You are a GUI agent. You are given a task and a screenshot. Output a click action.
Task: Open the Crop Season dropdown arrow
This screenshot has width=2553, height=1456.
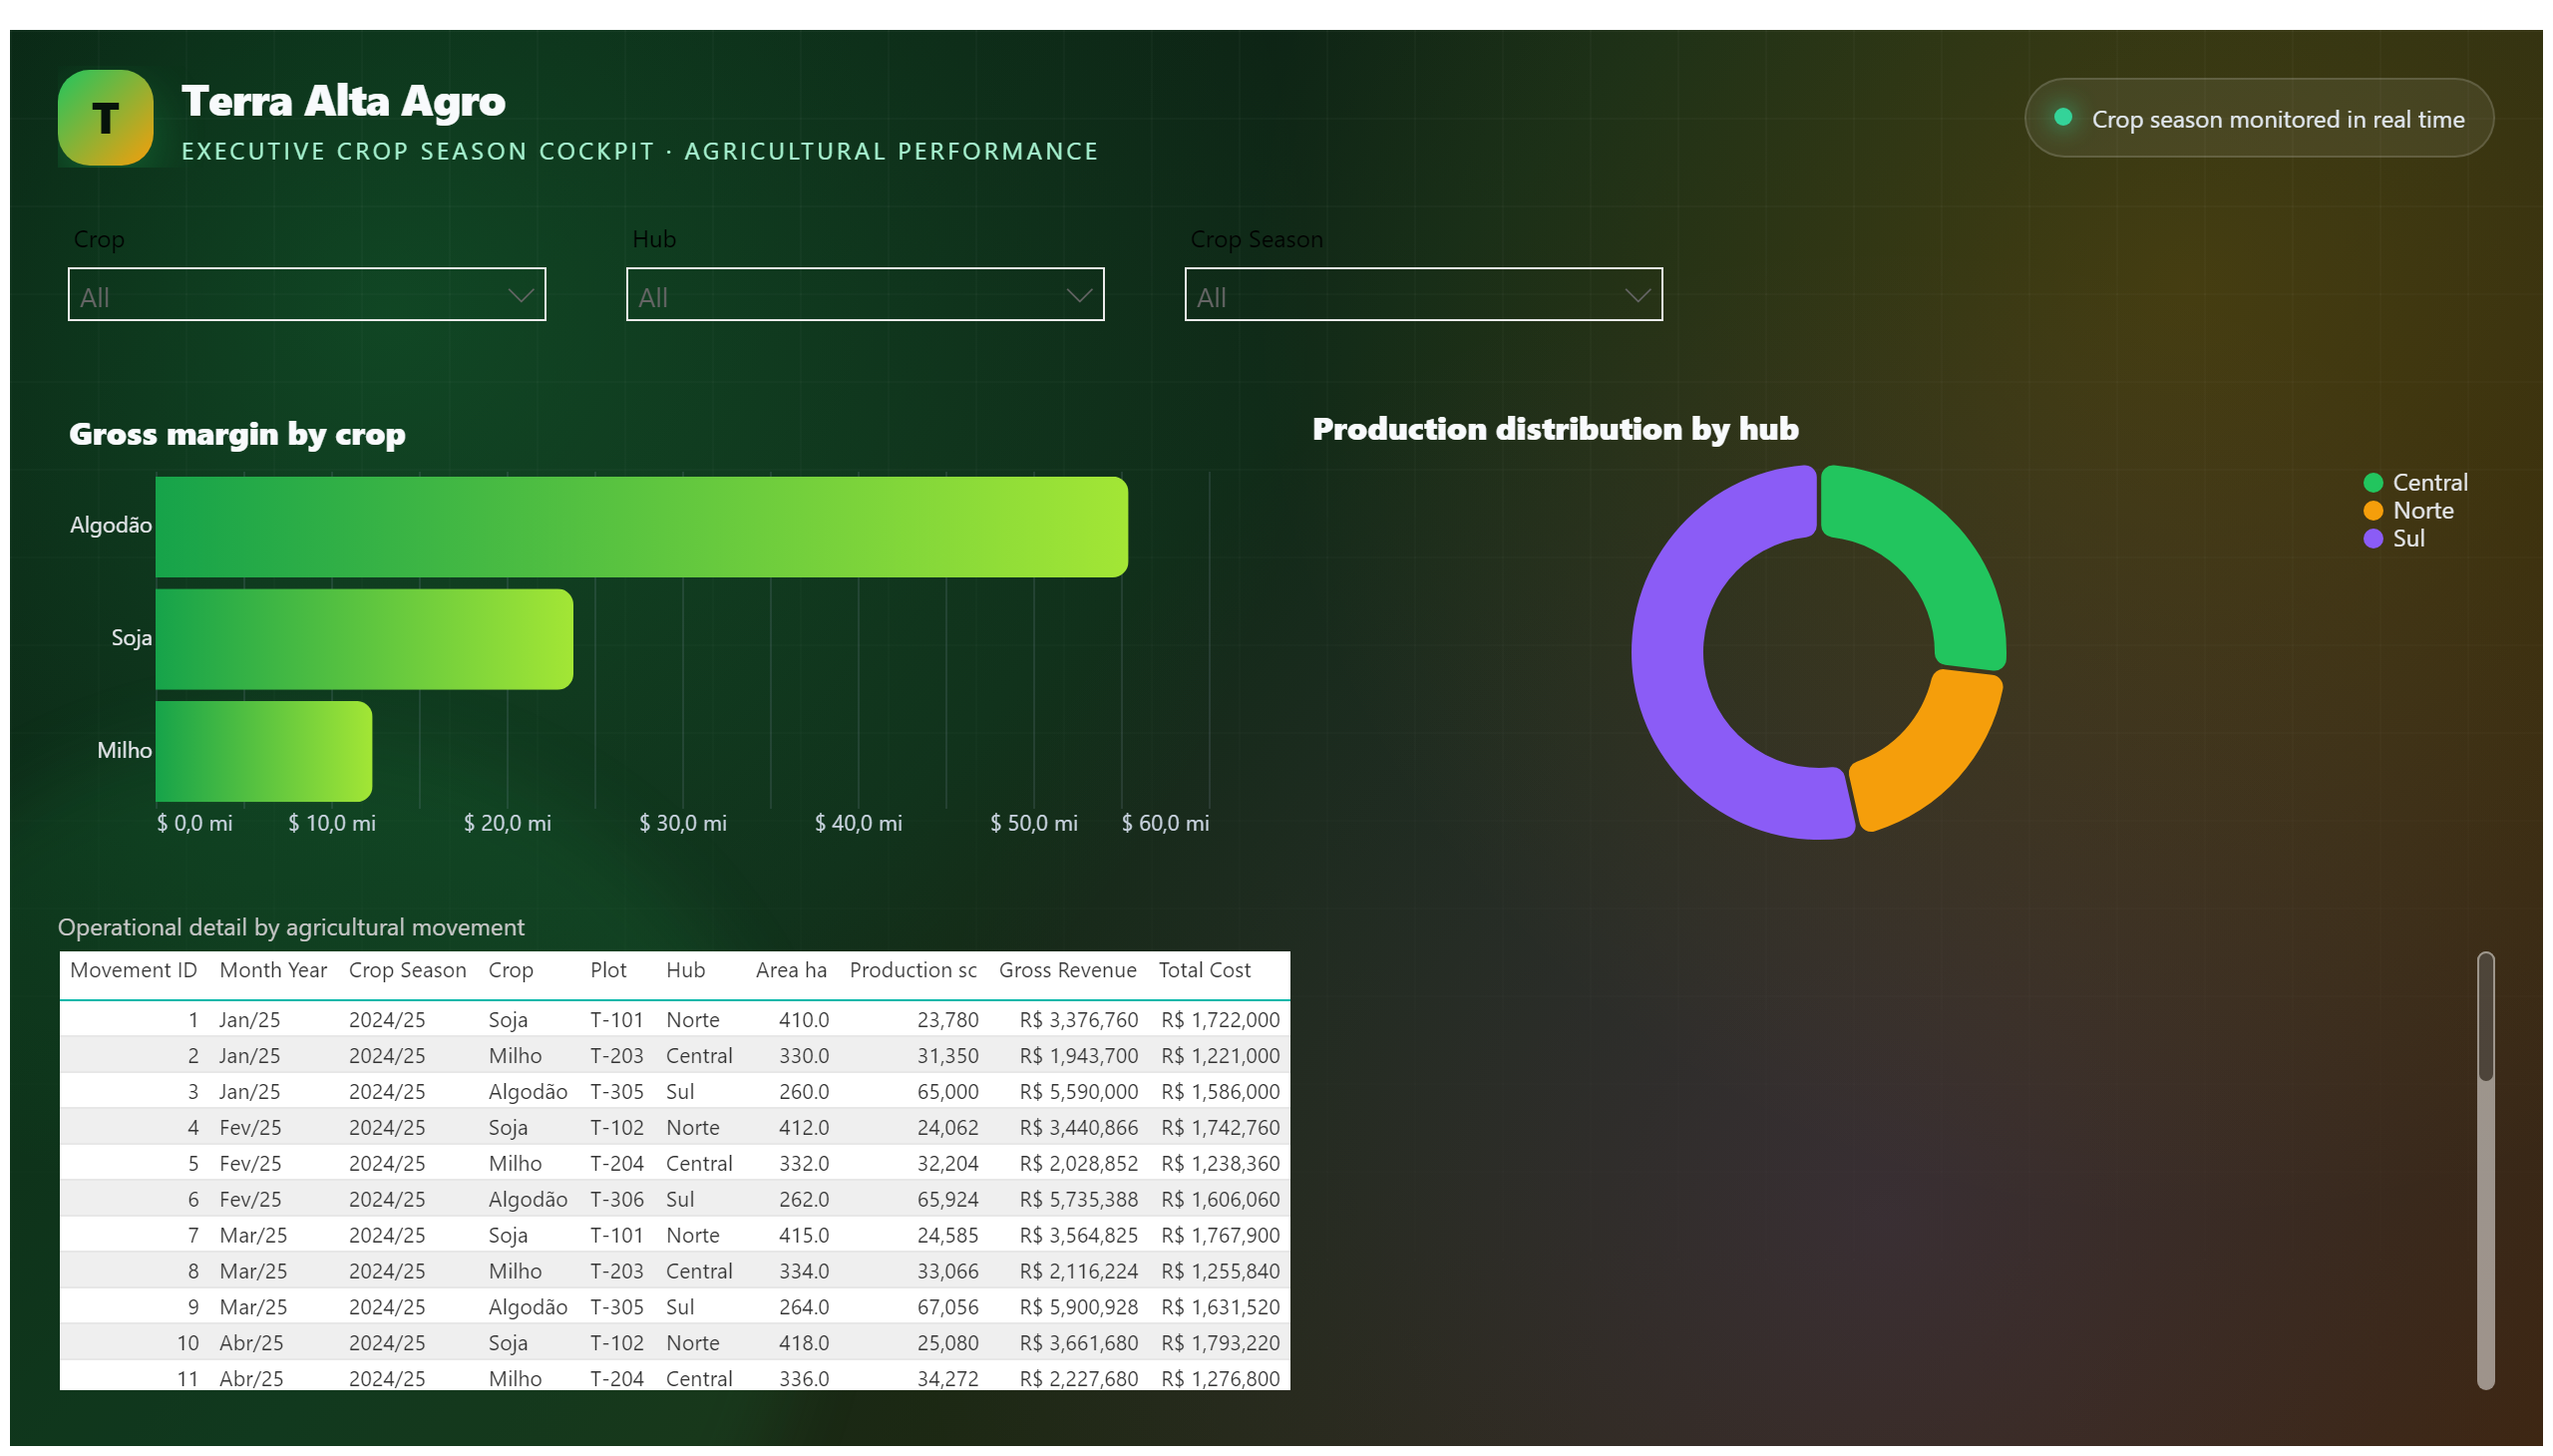[x=1637, y=296]
